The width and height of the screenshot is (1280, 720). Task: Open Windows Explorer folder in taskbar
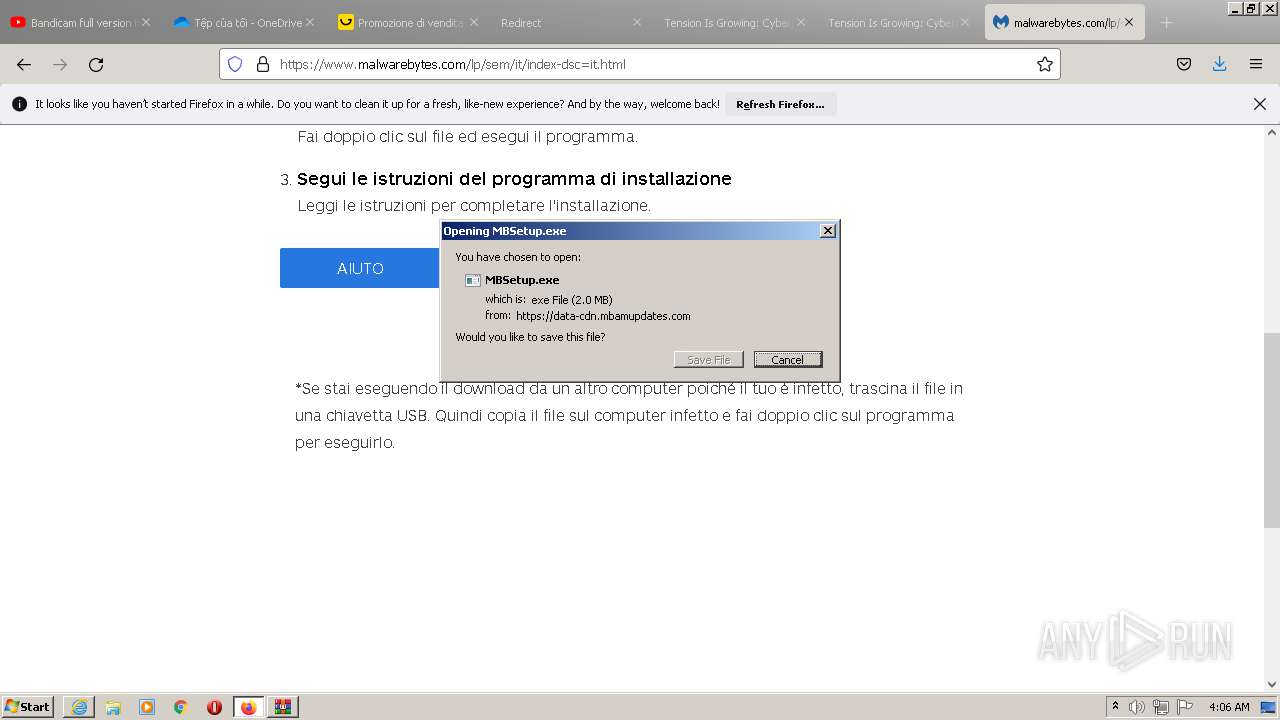[113, 707]
